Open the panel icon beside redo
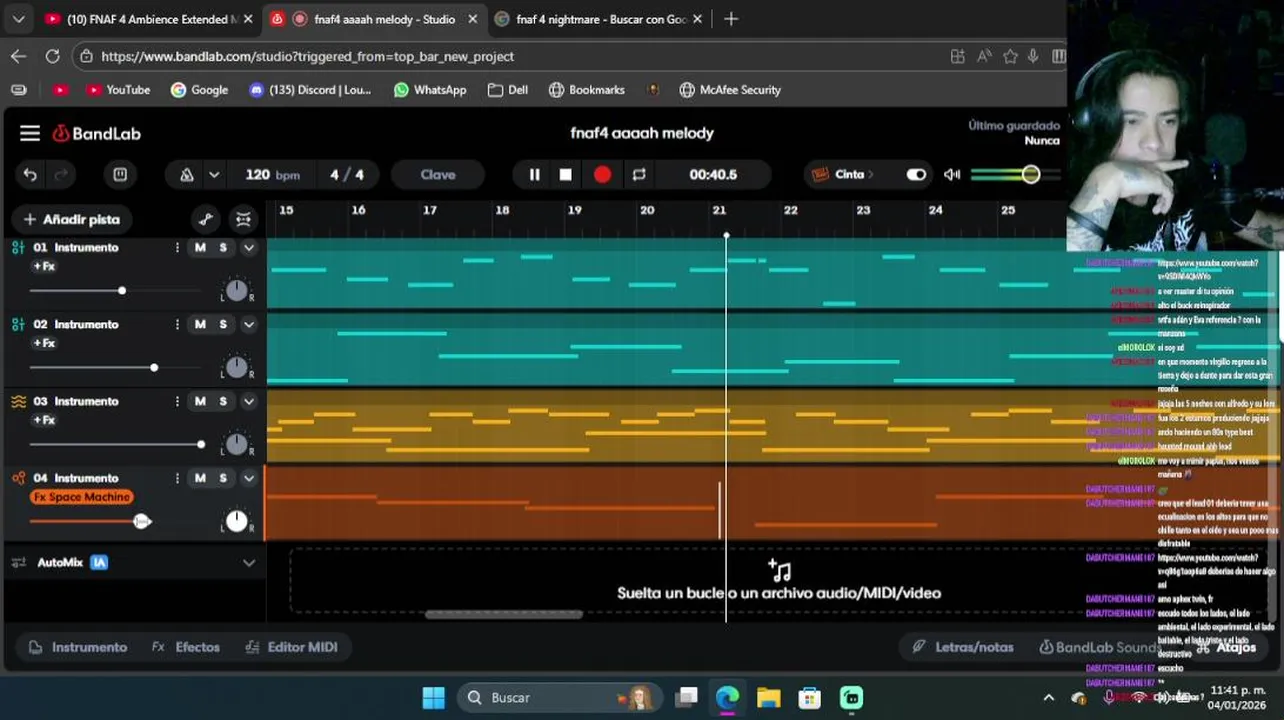The width and height of the screenshot is (1284, 720). 120,175
